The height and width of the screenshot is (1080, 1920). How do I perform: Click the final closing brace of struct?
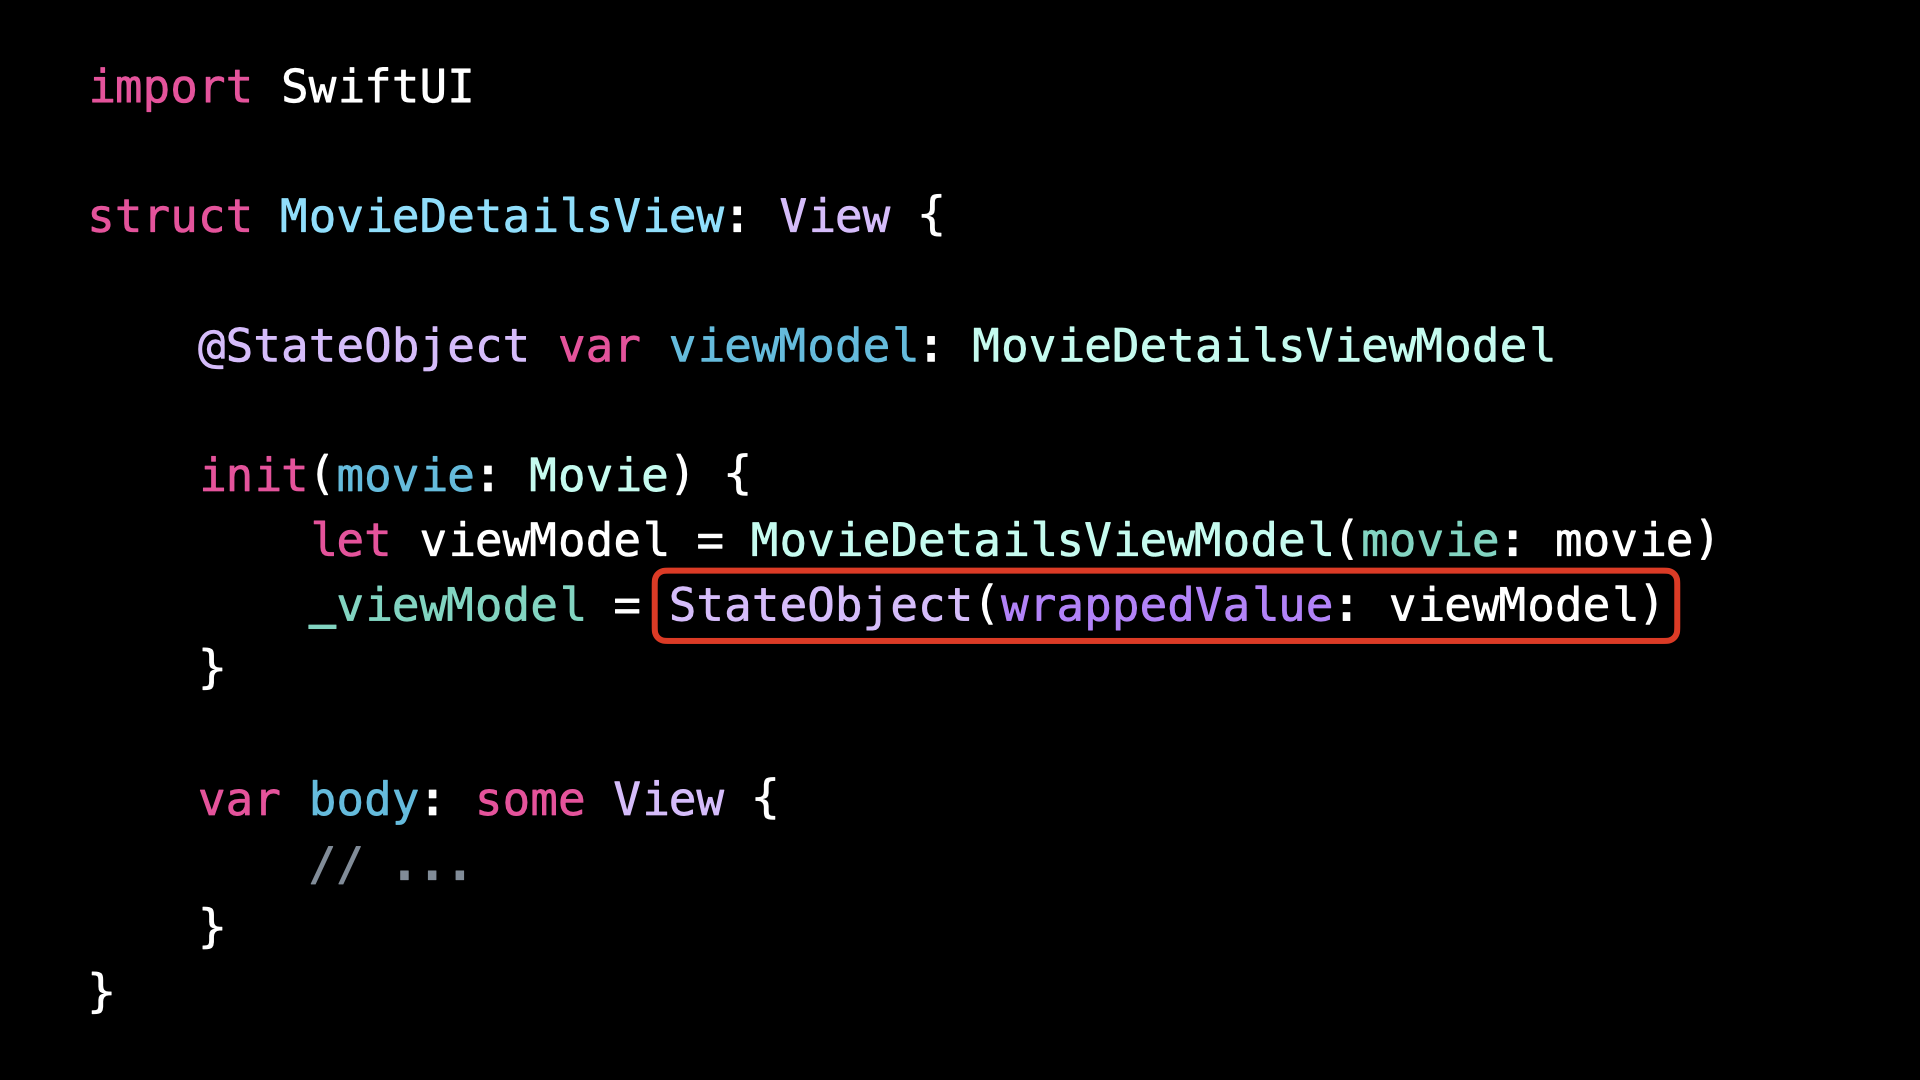click(x=101, y=992)
